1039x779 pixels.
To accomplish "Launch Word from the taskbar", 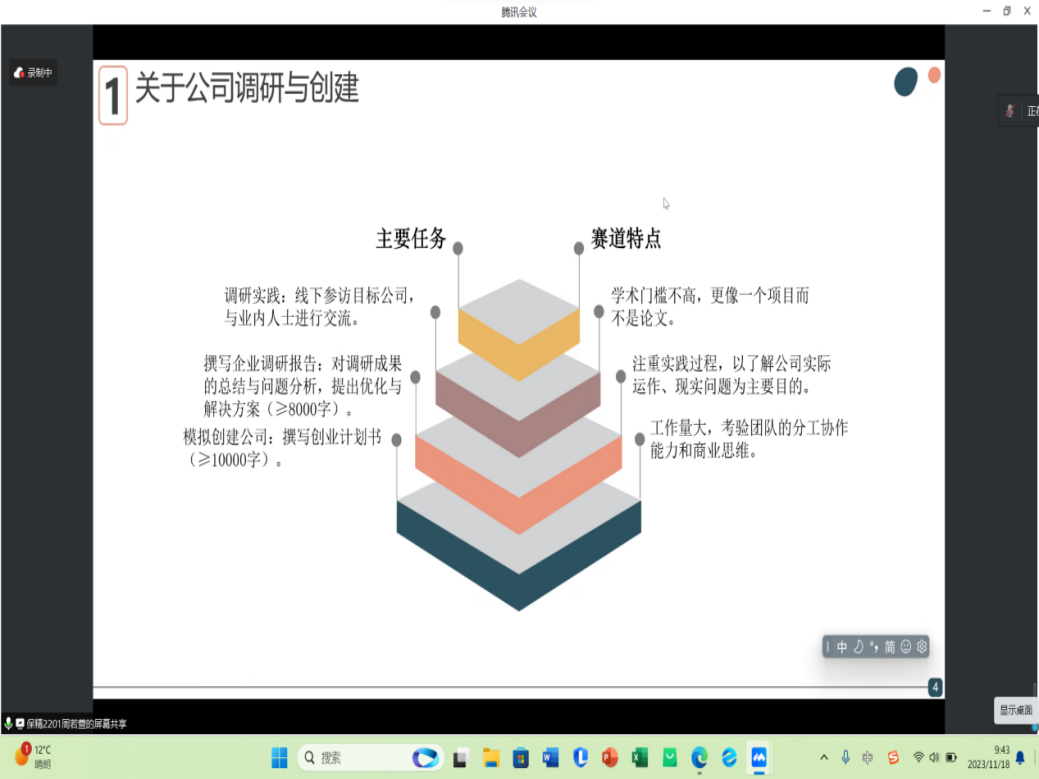I will point(550,757).
